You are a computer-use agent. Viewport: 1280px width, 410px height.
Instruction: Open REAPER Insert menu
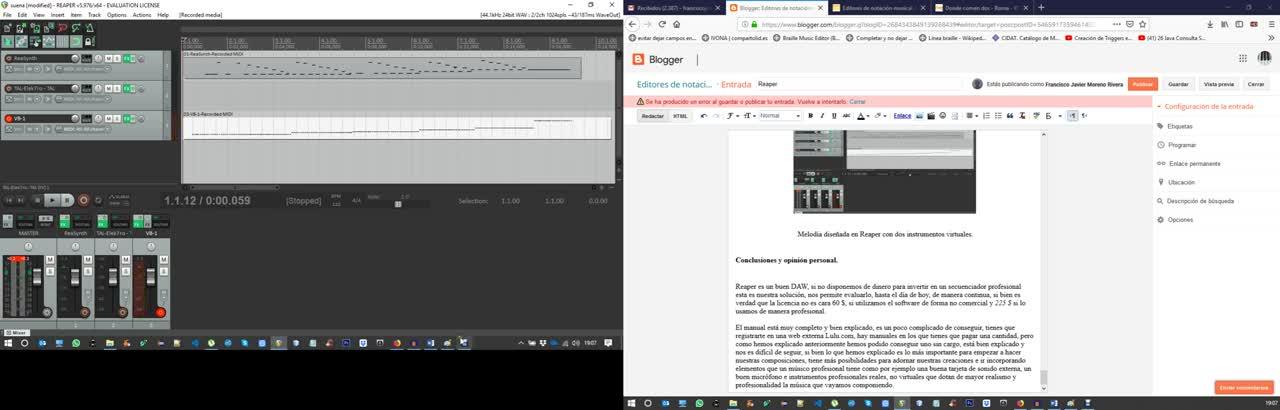[x=57, y=15]
